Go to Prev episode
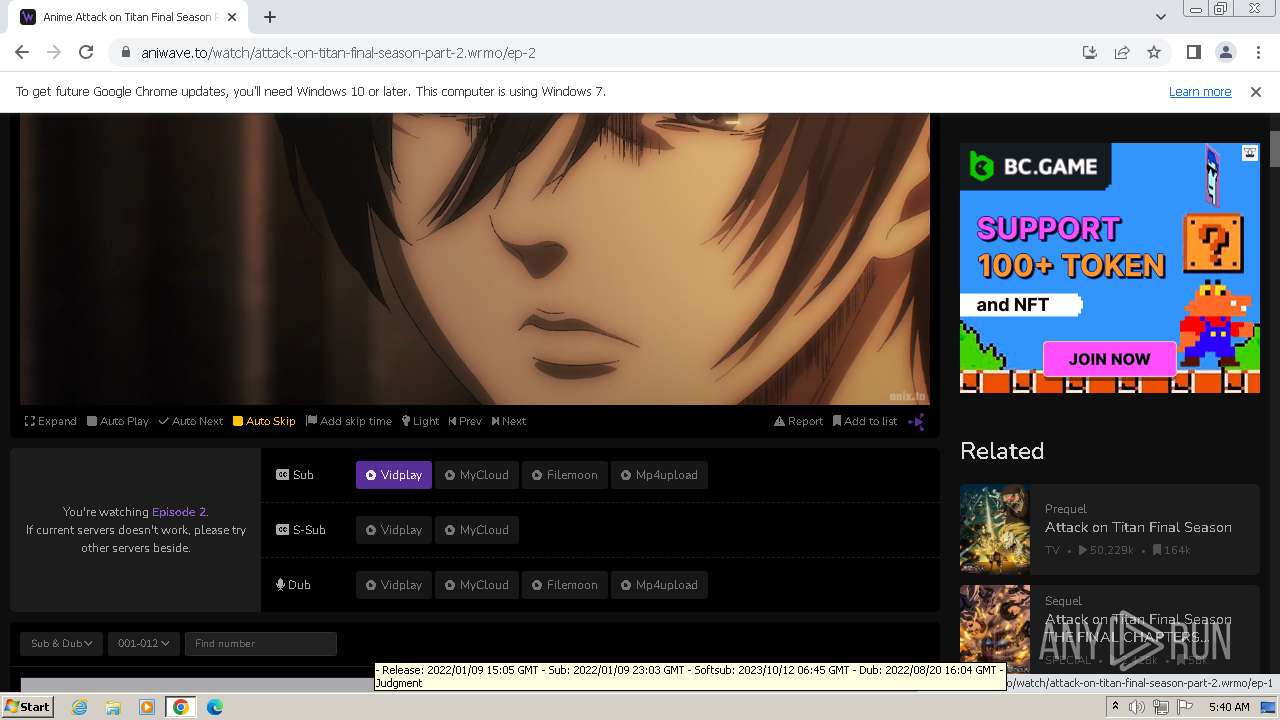Screen dimensions: 1280x720 (465, 421)
